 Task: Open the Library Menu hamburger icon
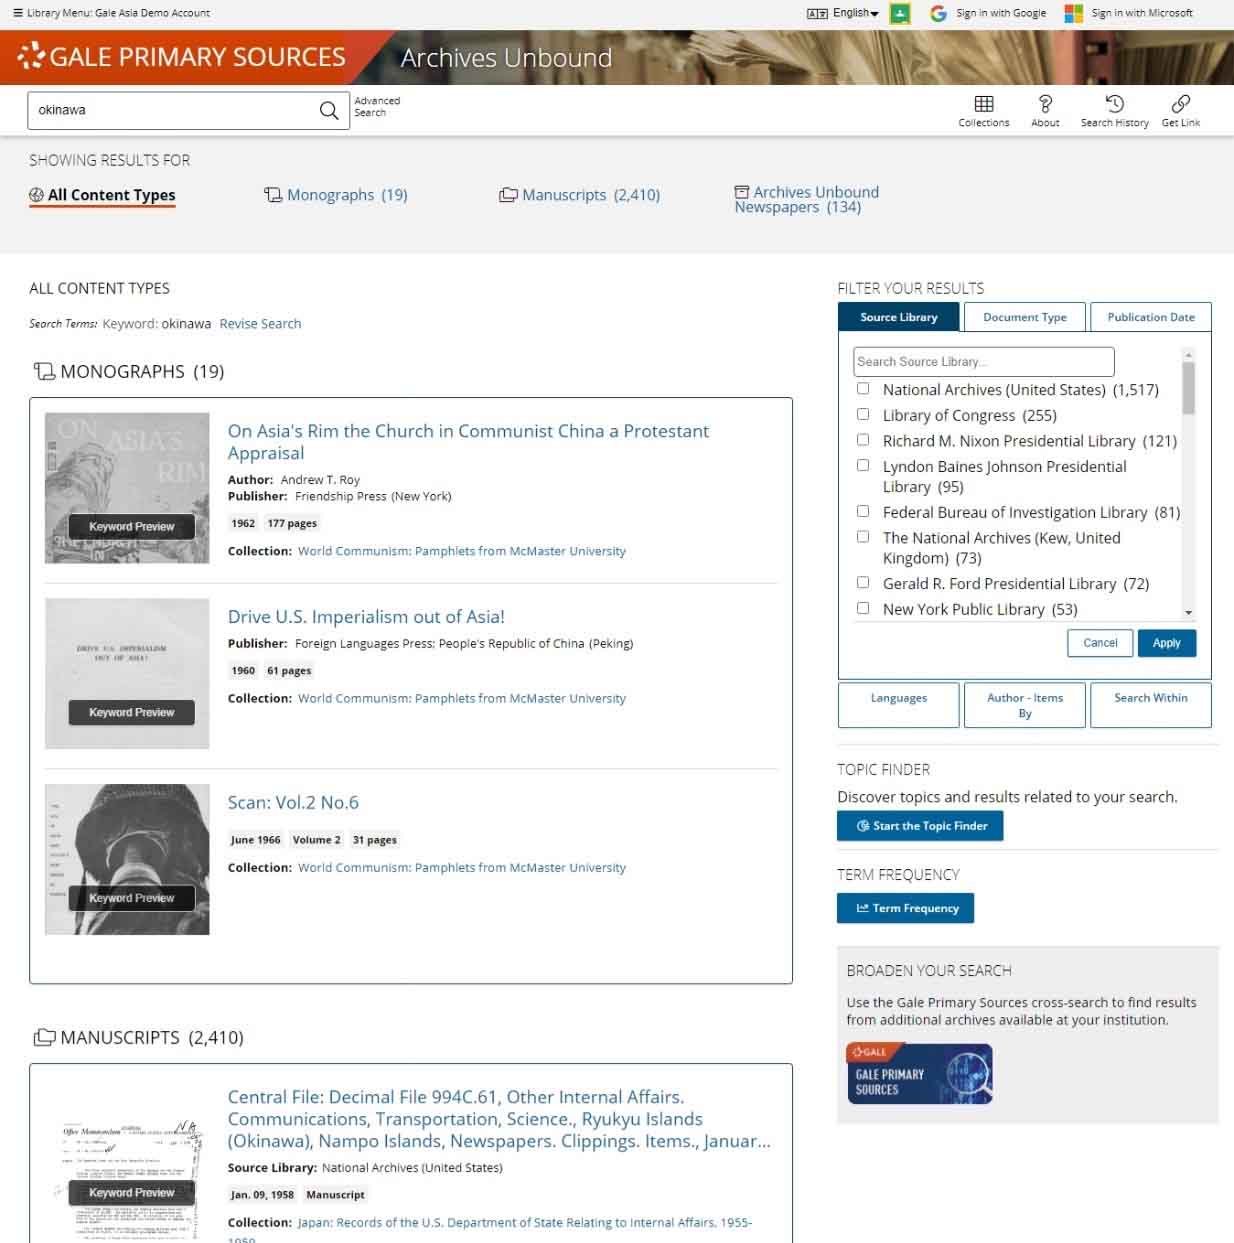[18, 13]
